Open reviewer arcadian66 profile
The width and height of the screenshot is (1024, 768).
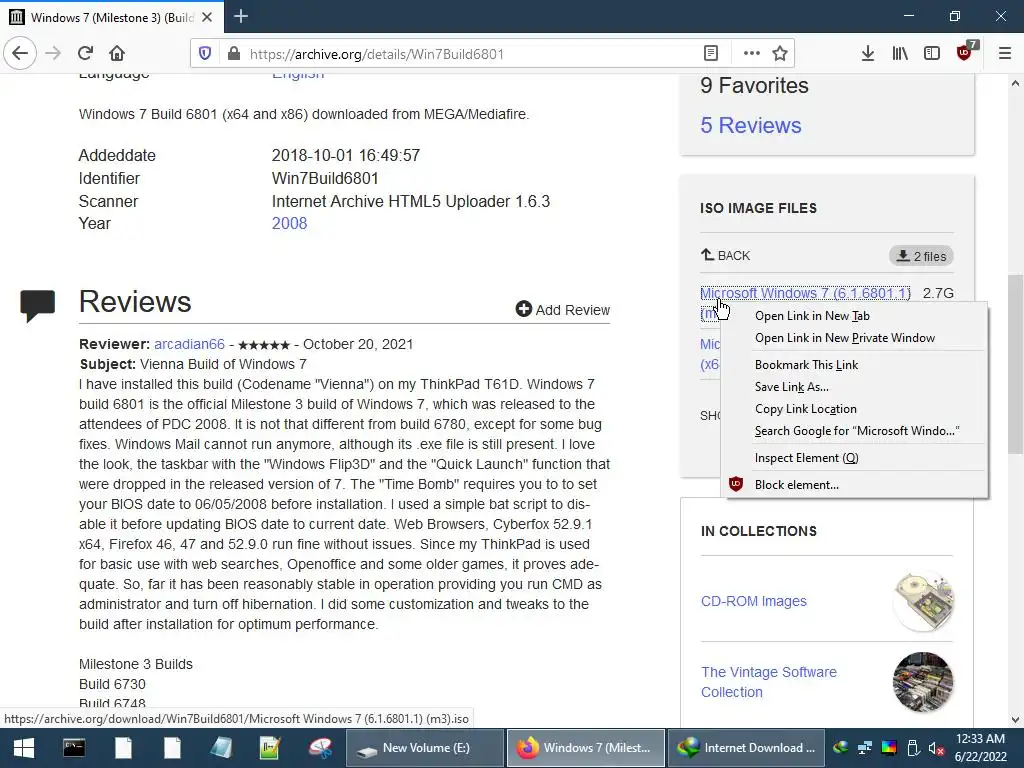[189, 344]
